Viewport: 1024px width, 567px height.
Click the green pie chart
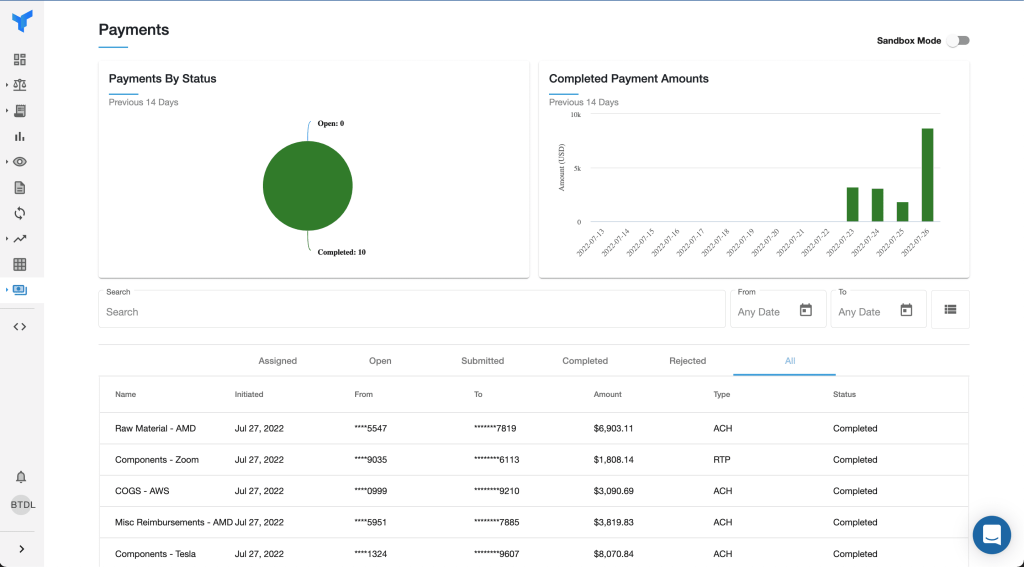click(308, 186)
